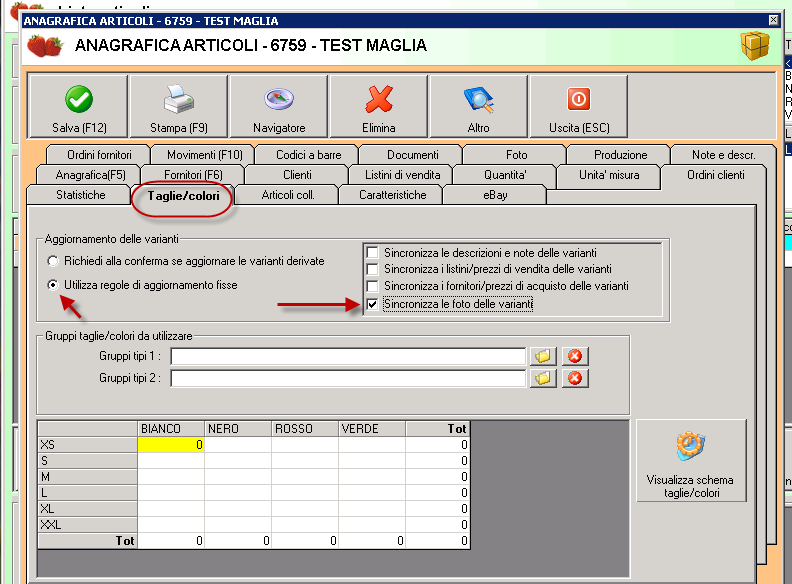Print using the Stampa (F9) button
This screenshot has height=584, width=792.
pyautogui.click(x=178, y=106)
